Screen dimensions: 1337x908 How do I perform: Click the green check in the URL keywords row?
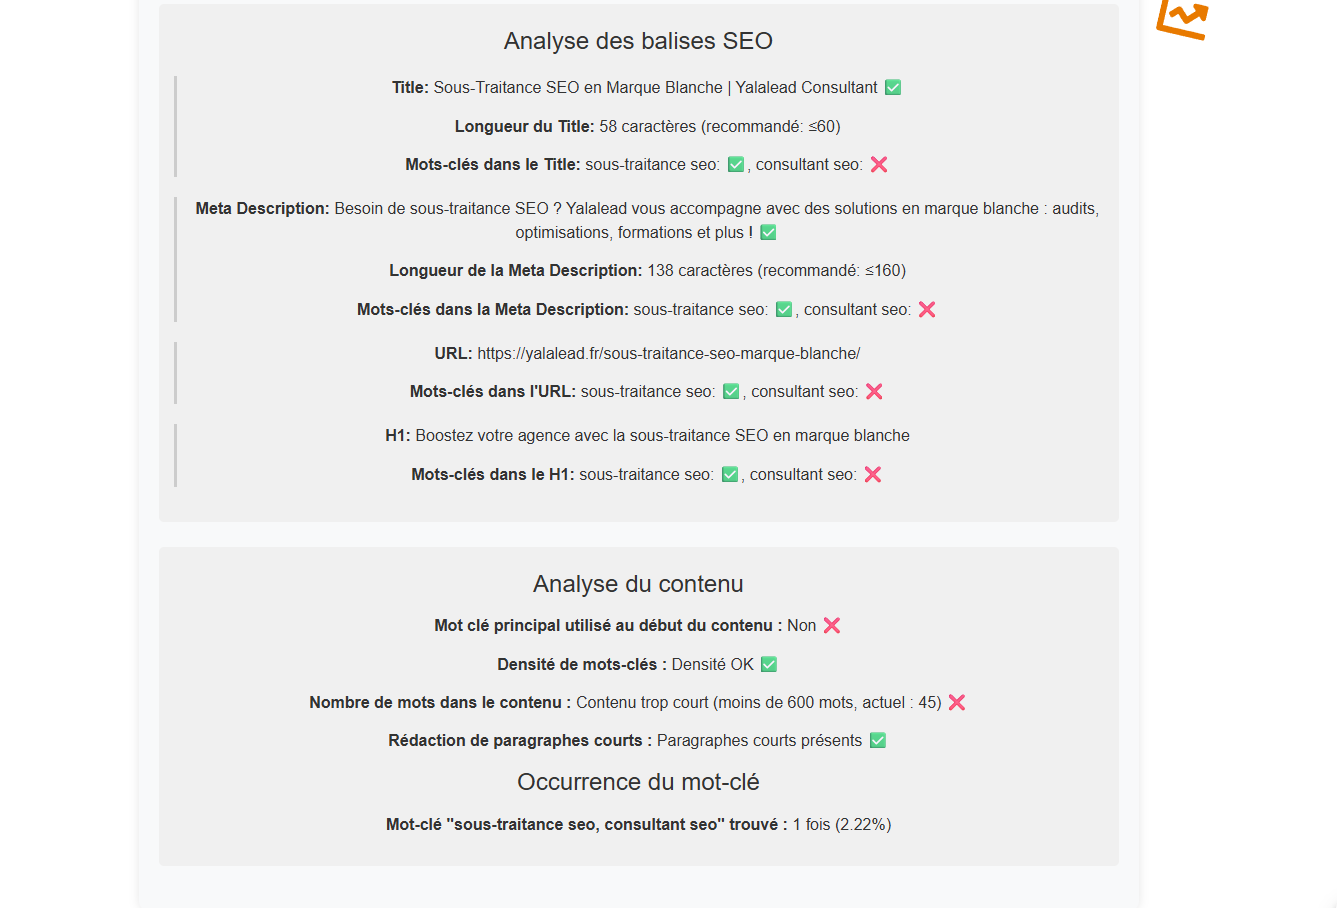click(x=731, y=392)
